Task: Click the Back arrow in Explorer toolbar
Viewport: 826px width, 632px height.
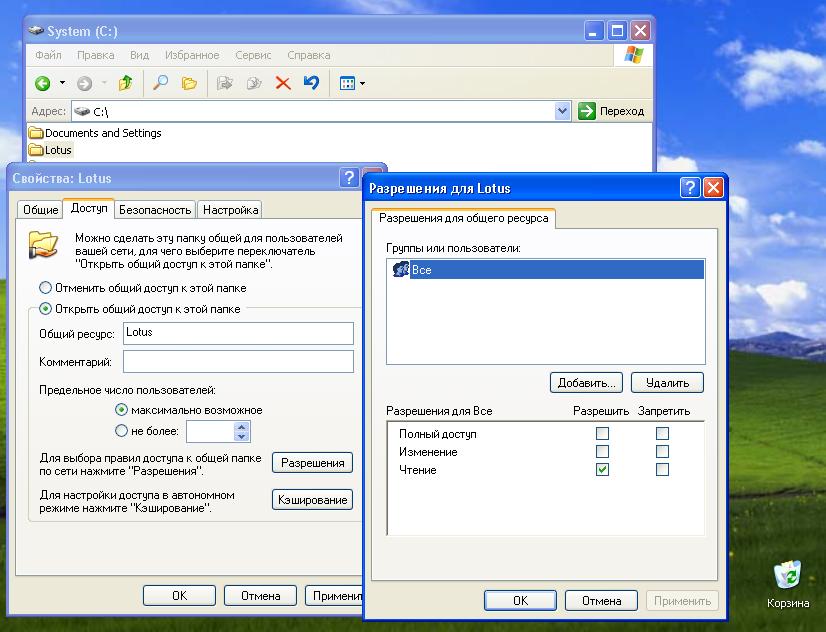Action: pyautogui.click(x=43, y=83)
